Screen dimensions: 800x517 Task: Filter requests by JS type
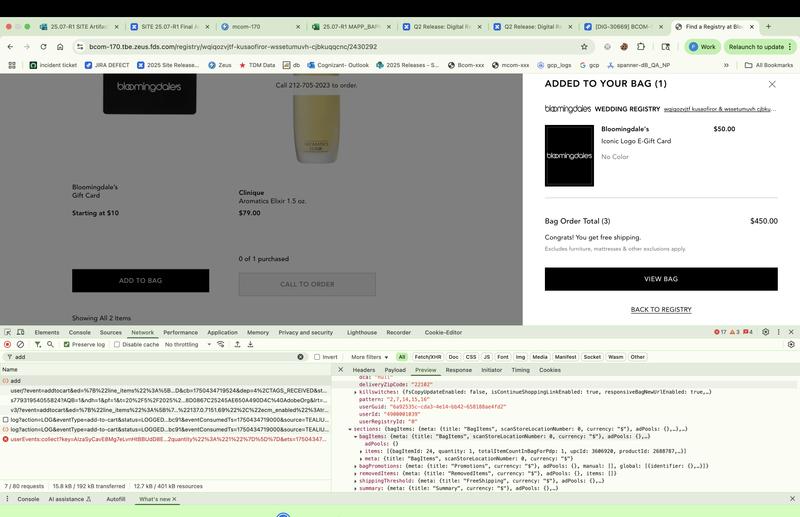(x=487, y=357)
